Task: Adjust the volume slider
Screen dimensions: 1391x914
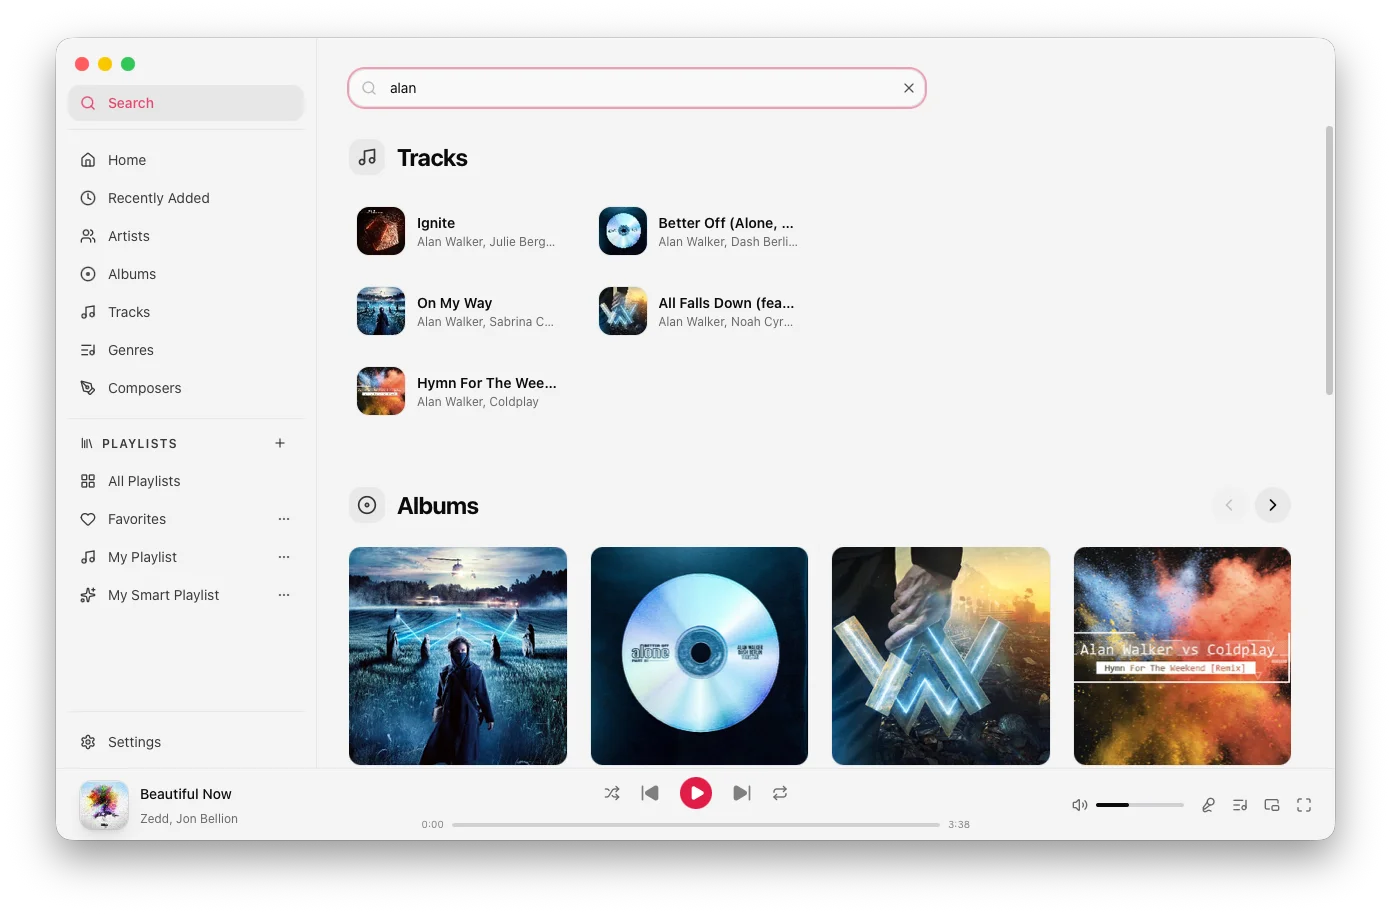Action: [1140, 805]
